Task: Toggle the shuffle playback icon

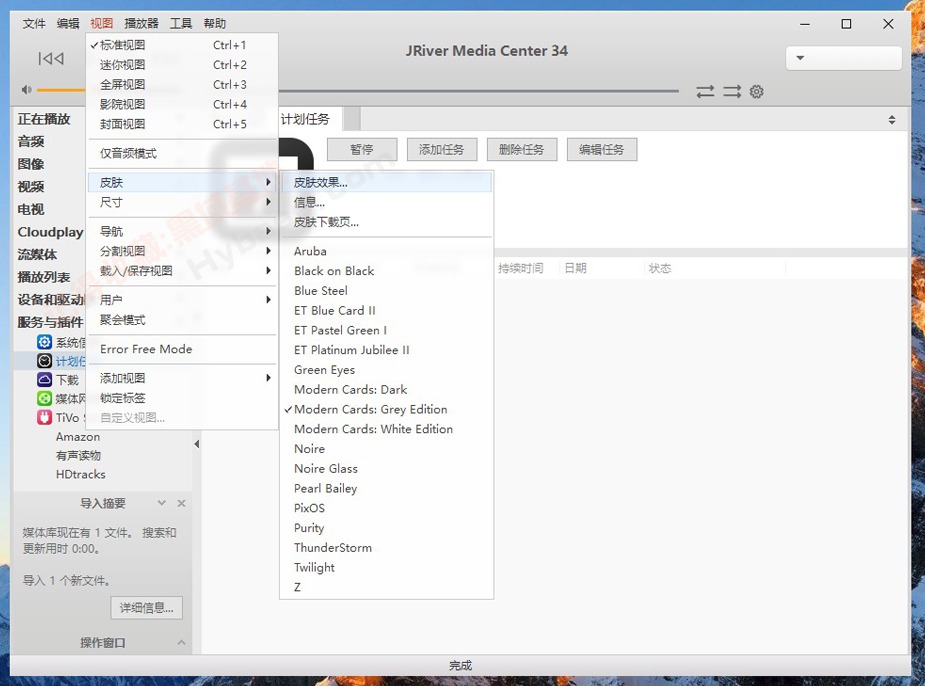Action: click(x=732, y=91)
